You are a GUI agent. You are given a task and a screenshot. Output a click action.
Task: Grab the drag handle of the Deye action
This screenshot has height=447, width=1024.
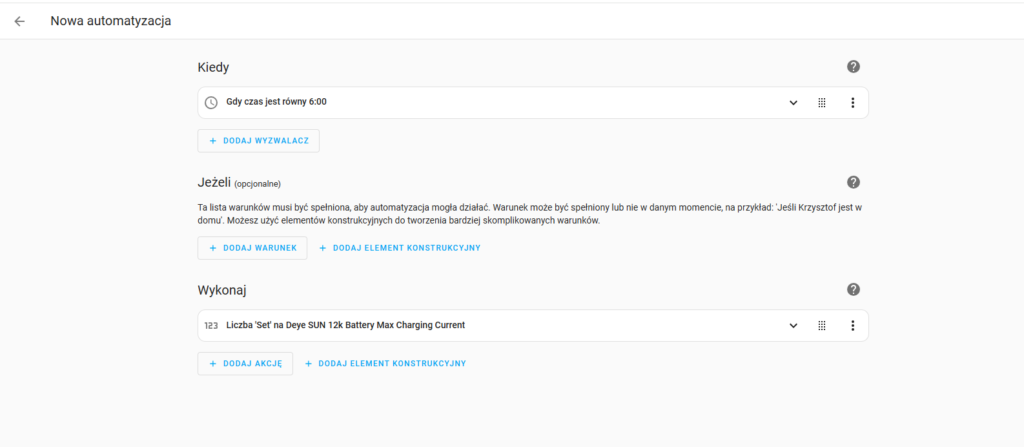[x=822, y=325]
